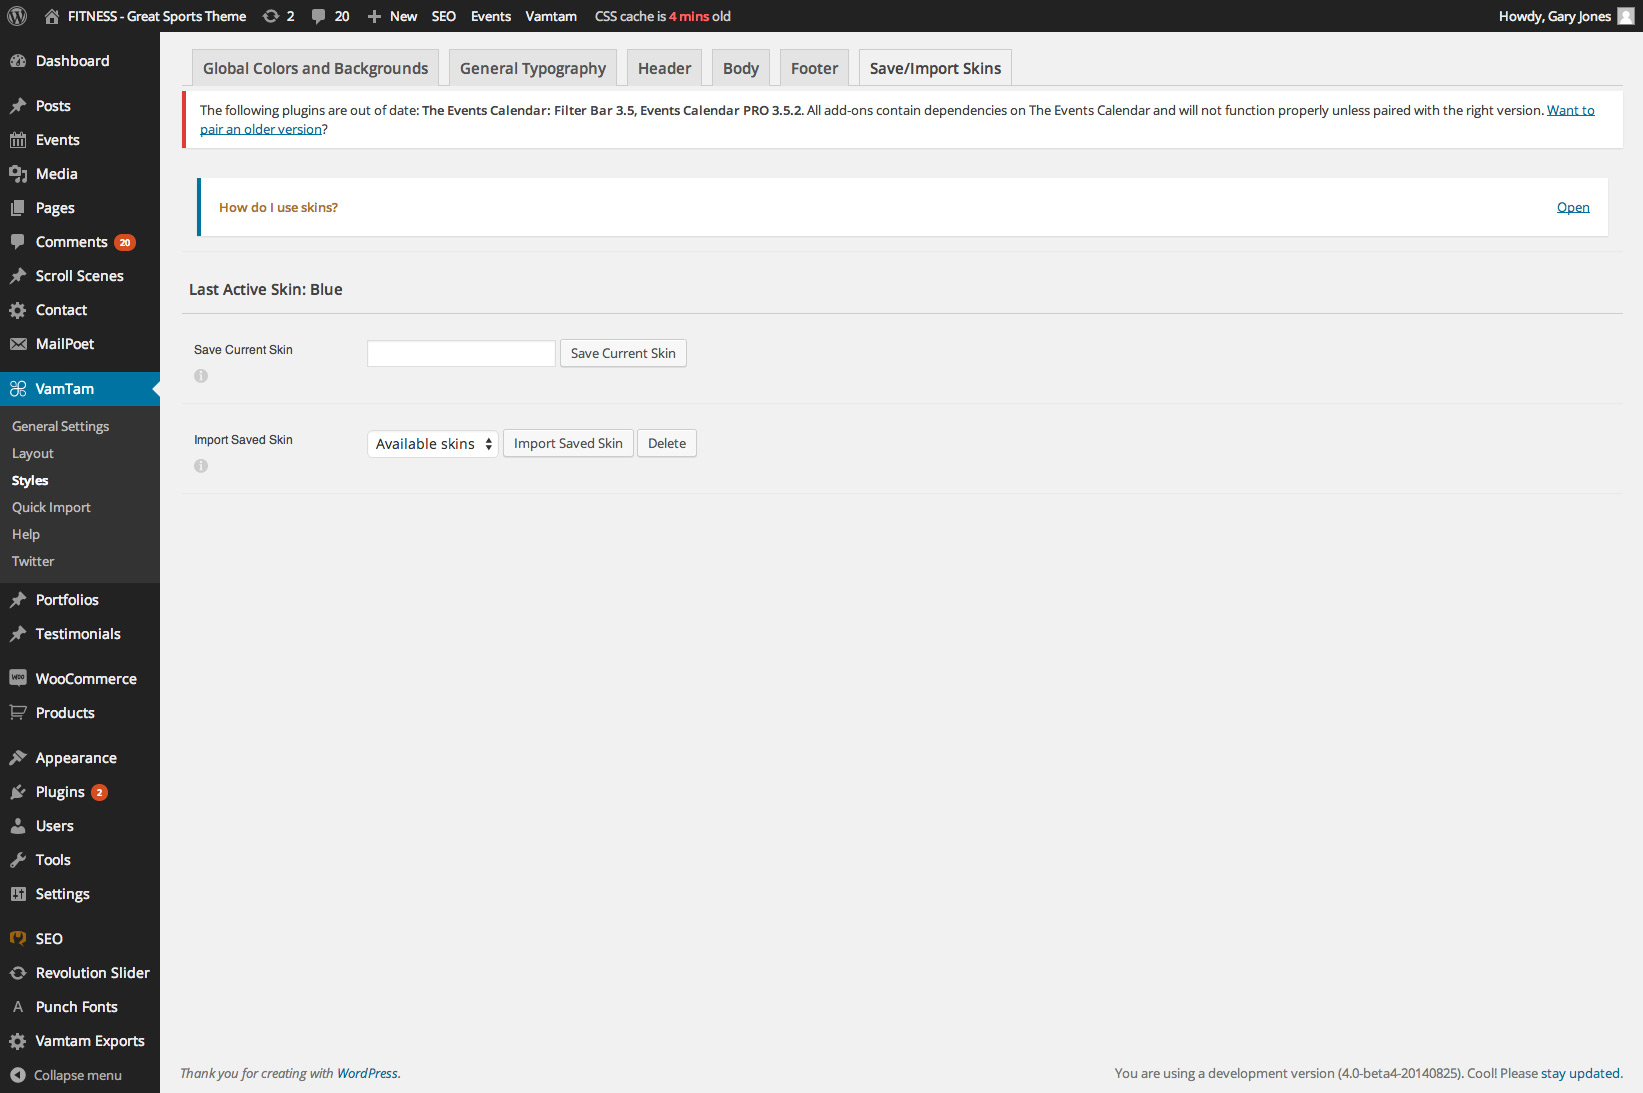Click the Delete skin button
This screenshot has height=1093, width=1643.
[x=667, y=443]
